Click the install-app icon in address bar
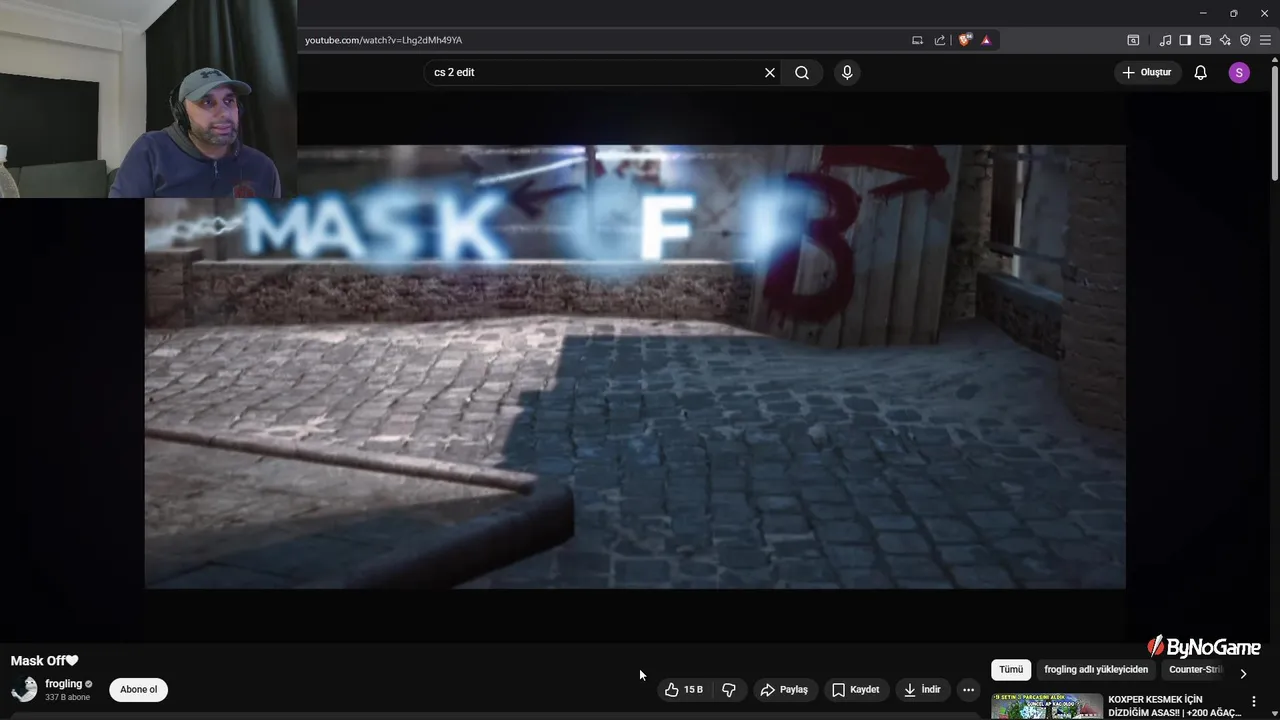The image size is (1280, 720). pos(917,40)
